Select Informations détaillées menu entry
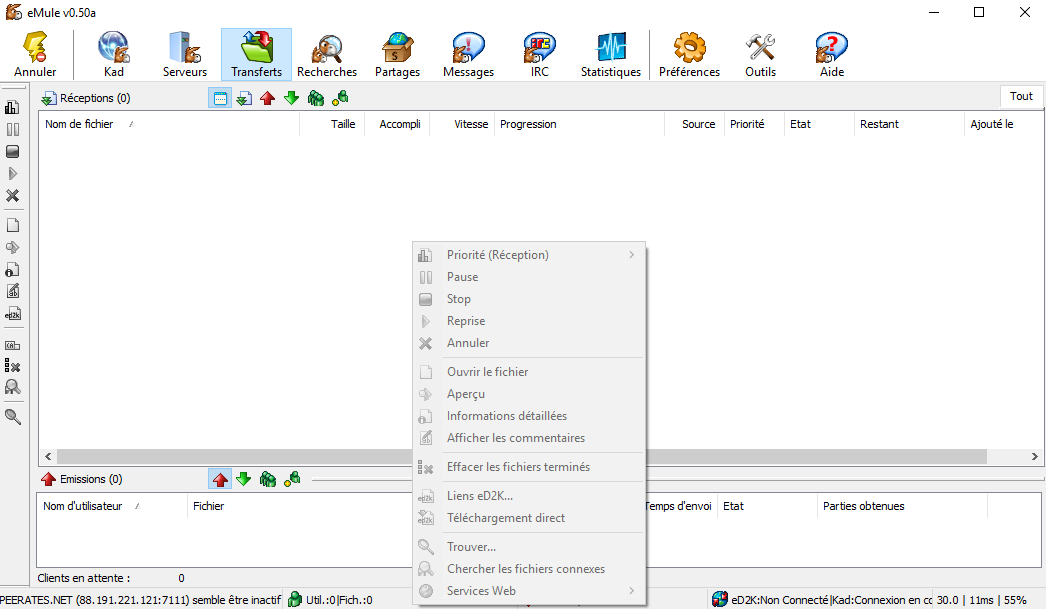The height and width of the screenshot is (609, 1046). [x=529, y=416]
